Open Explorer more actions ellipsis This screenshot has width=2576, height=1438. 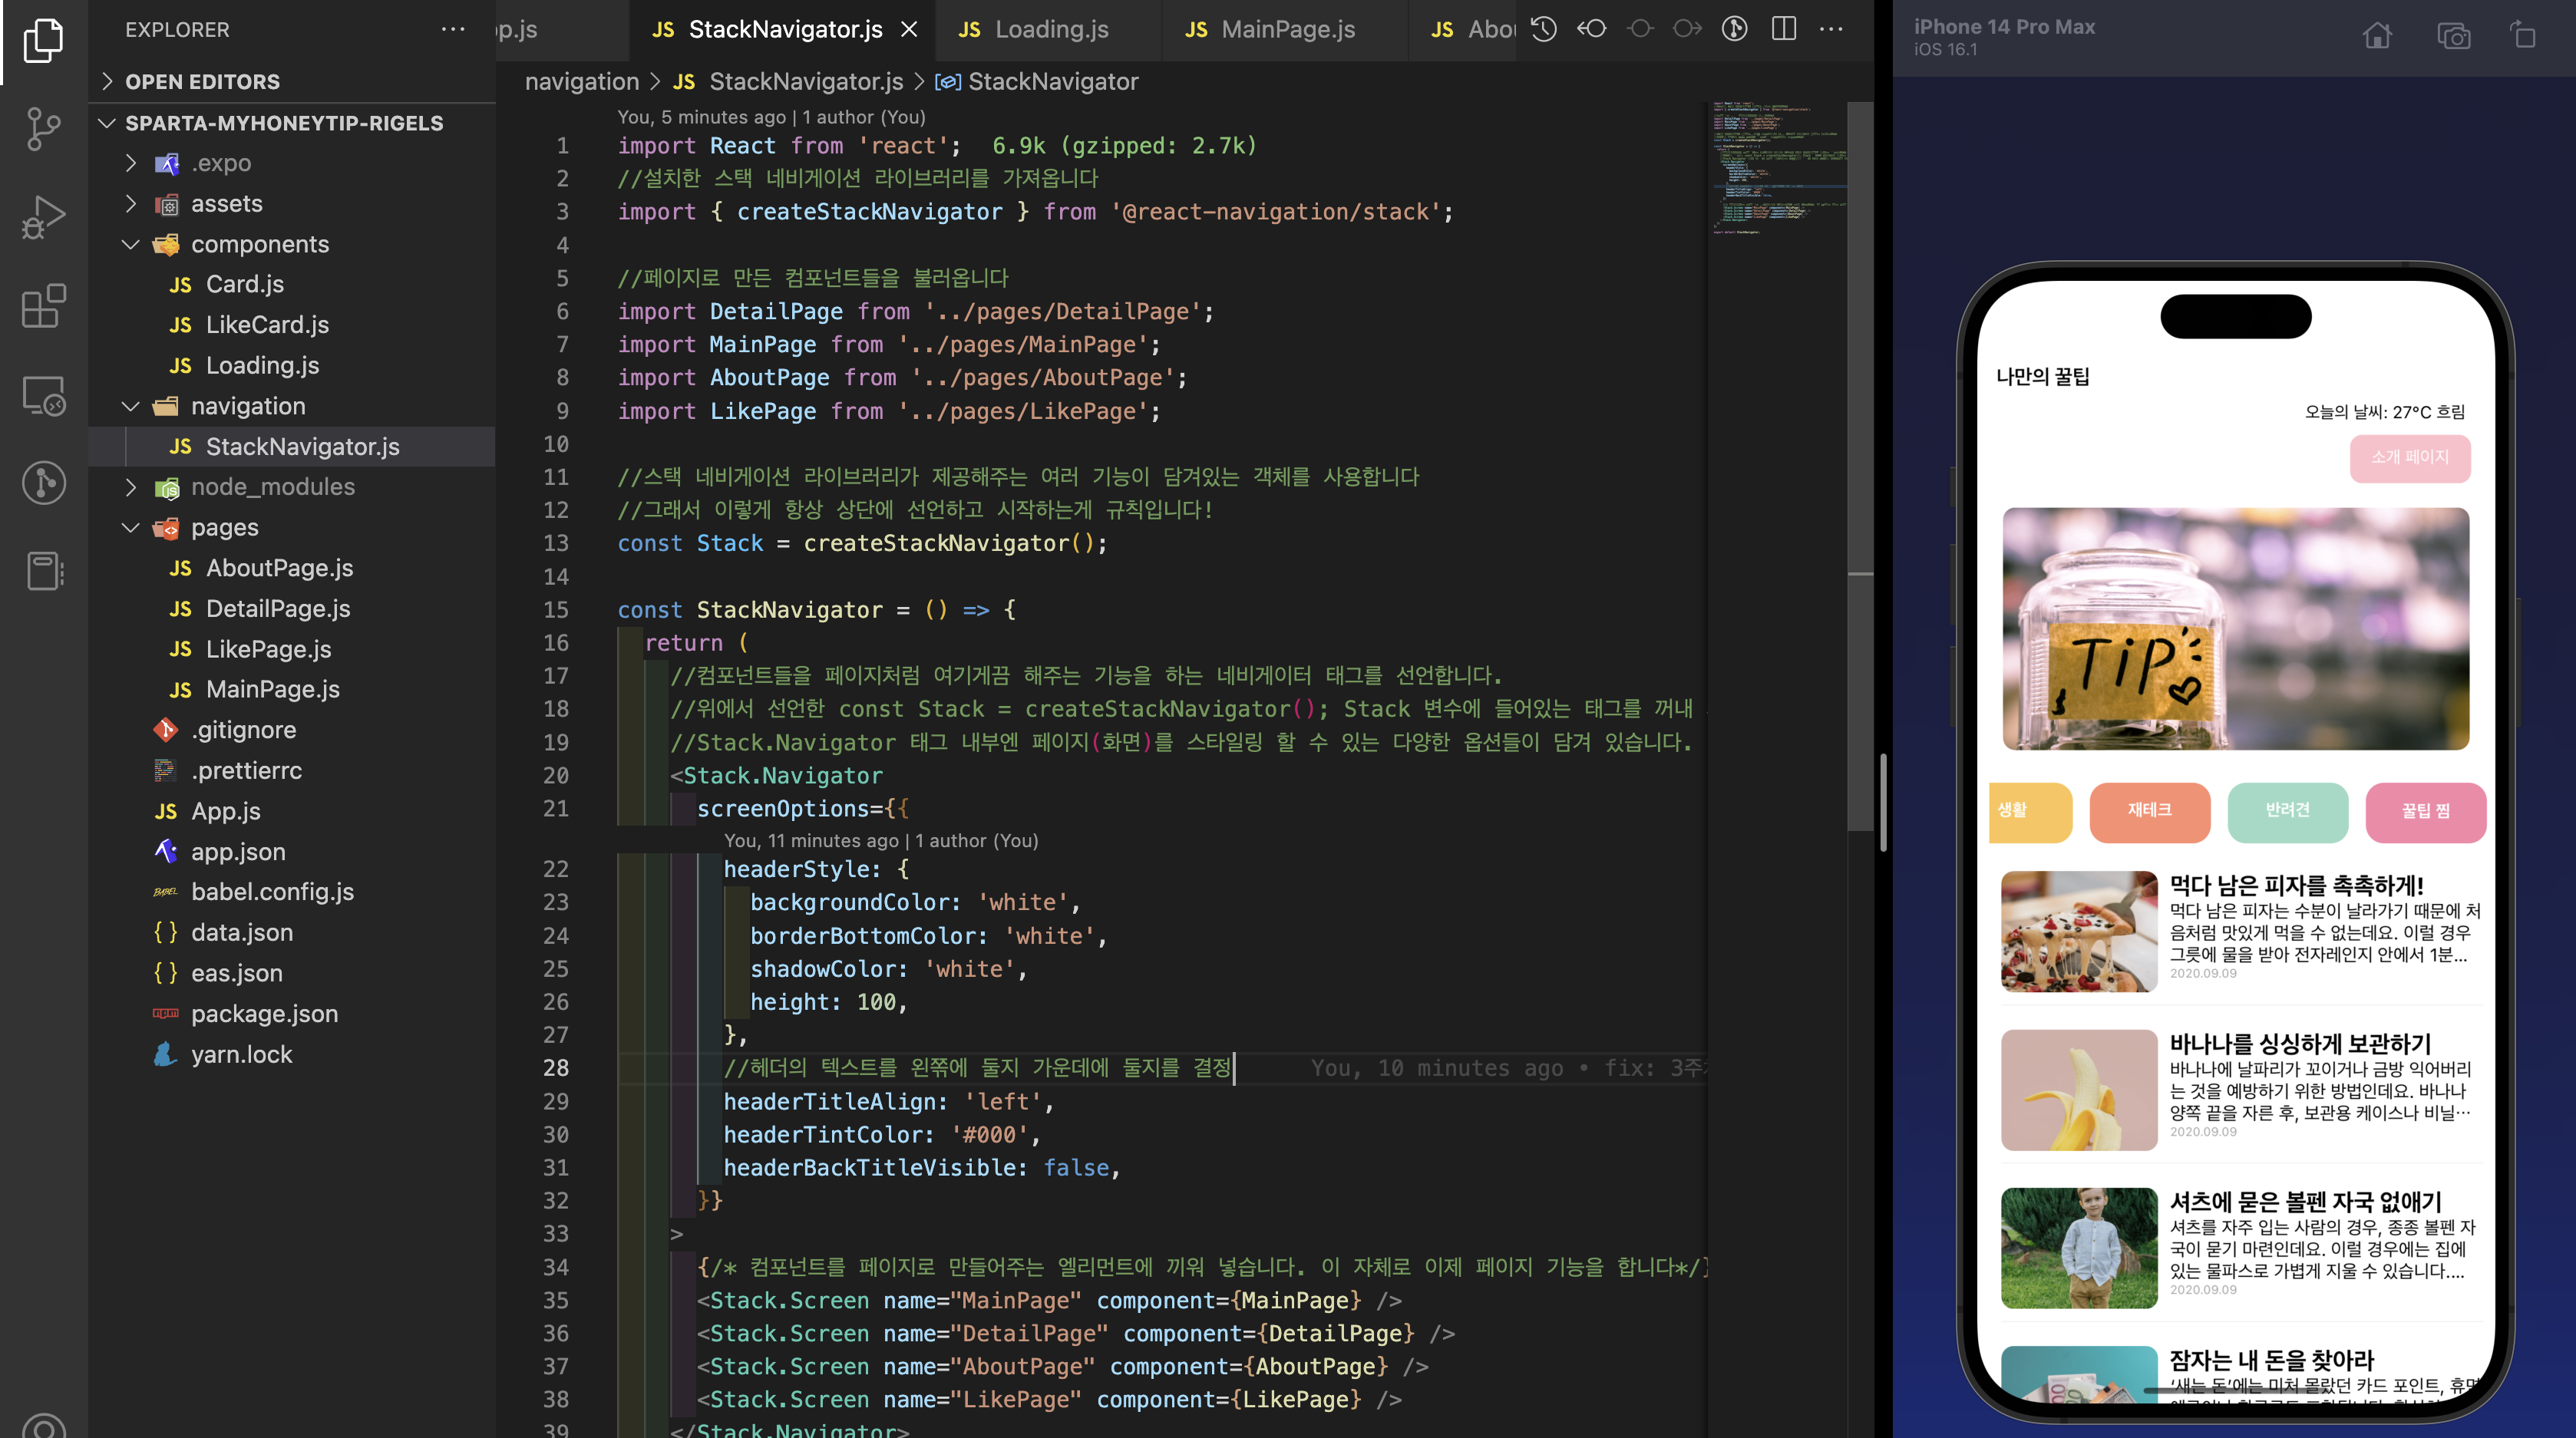(x=453, y=29)
